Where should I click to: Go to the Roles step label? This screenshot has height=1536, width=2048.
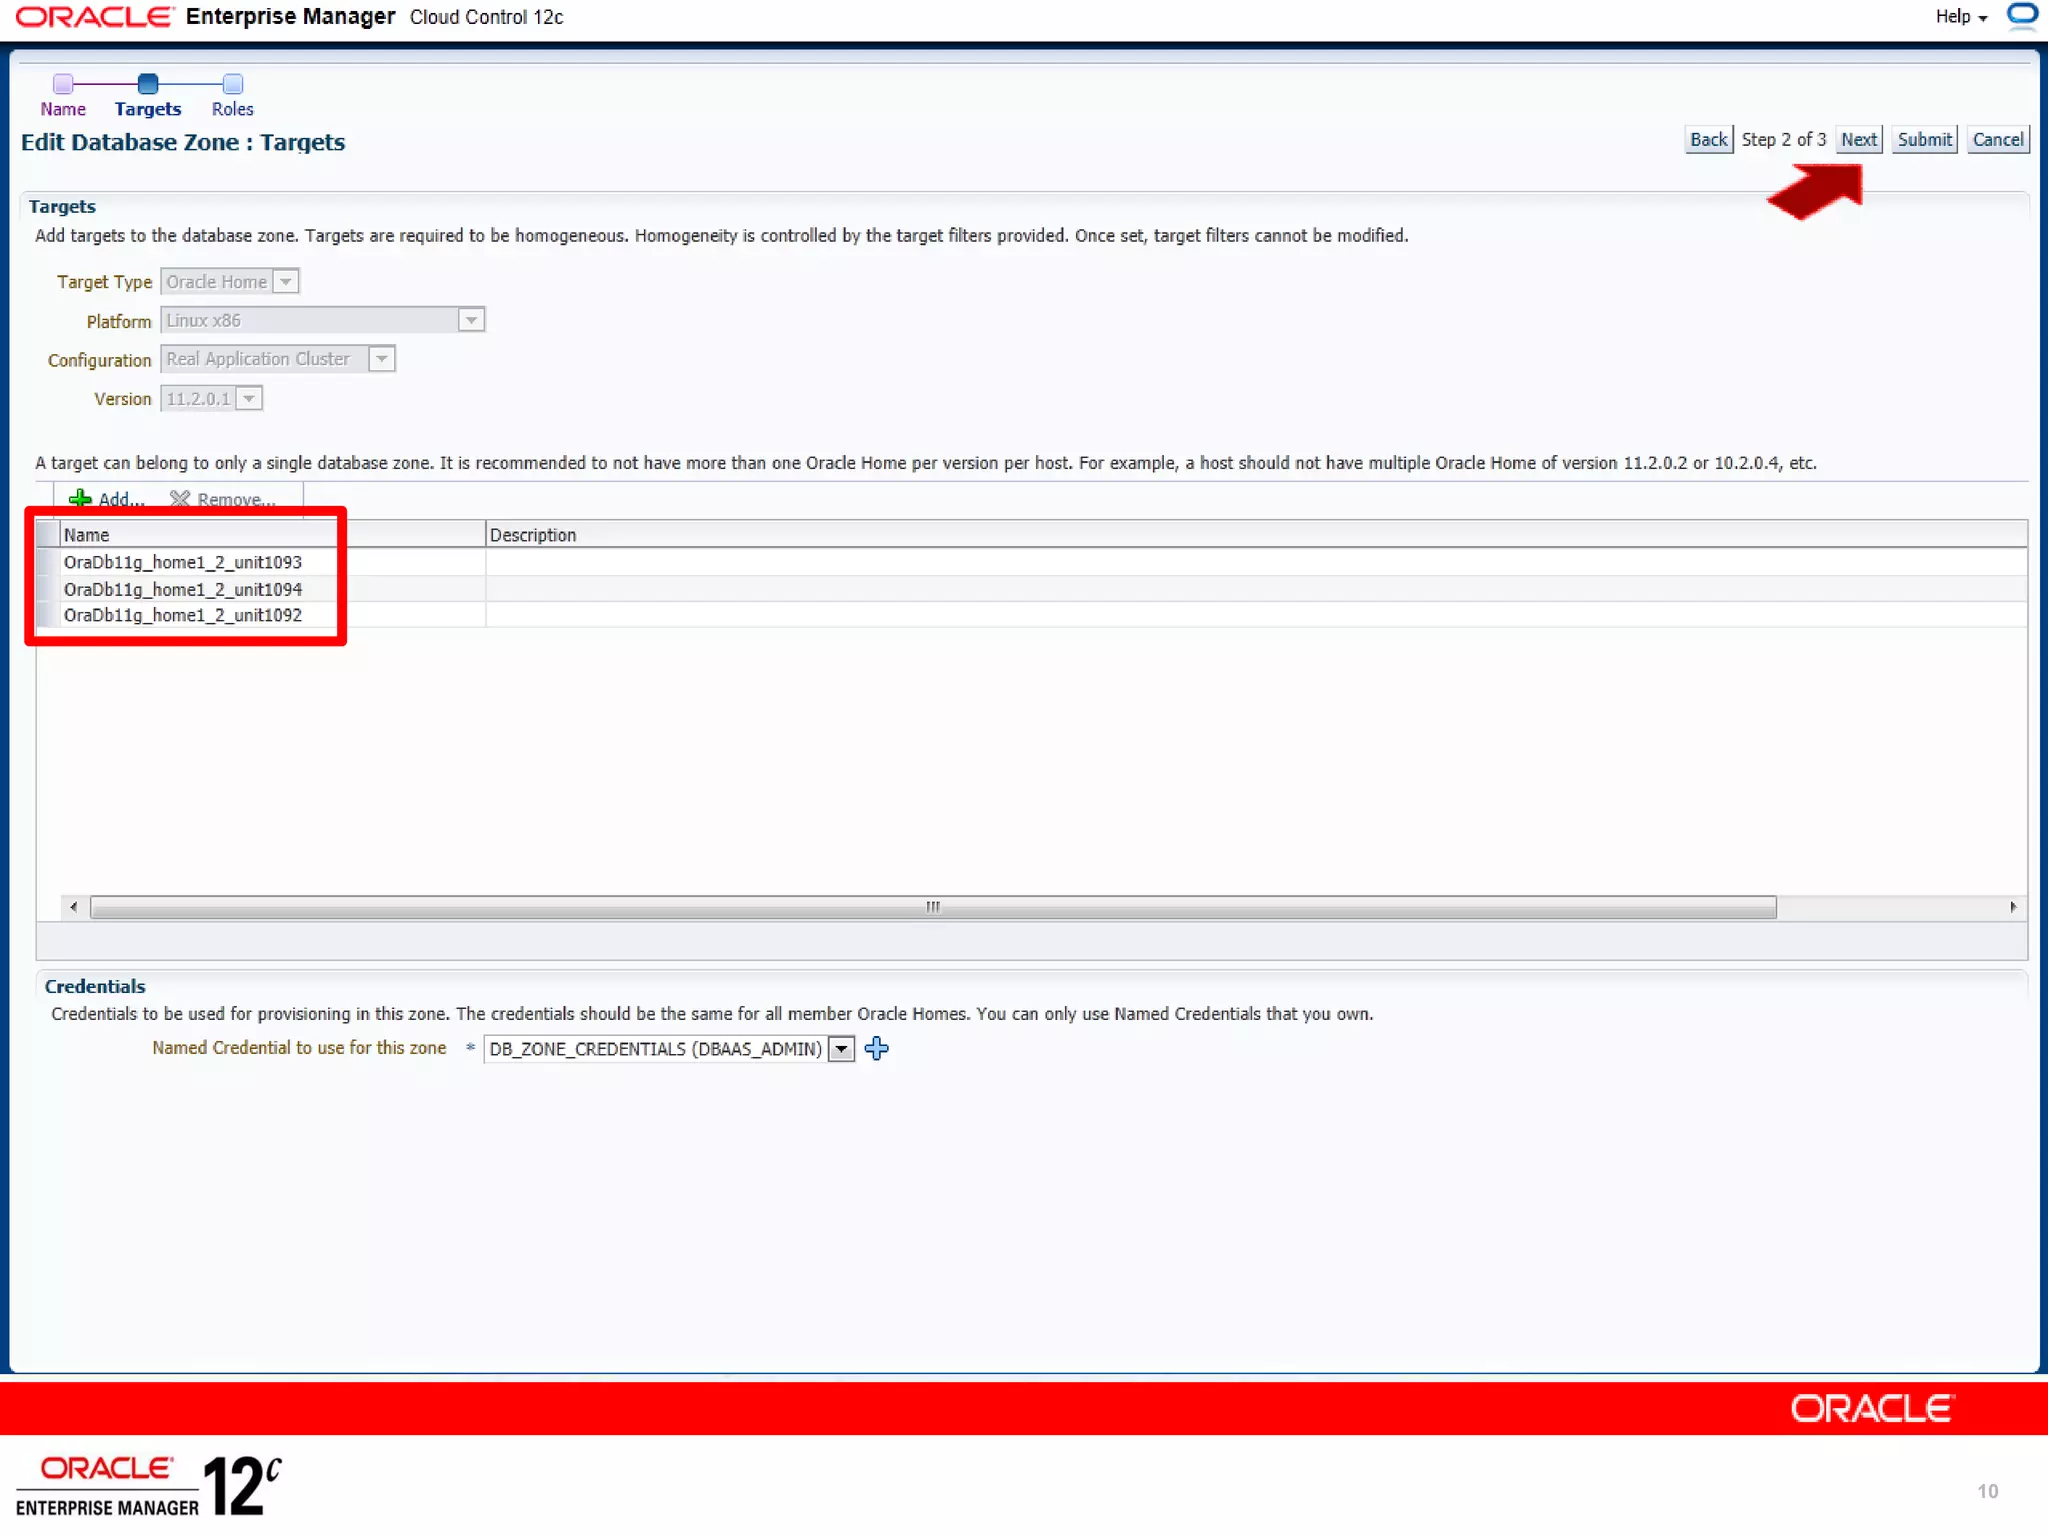tap(232, 109)
